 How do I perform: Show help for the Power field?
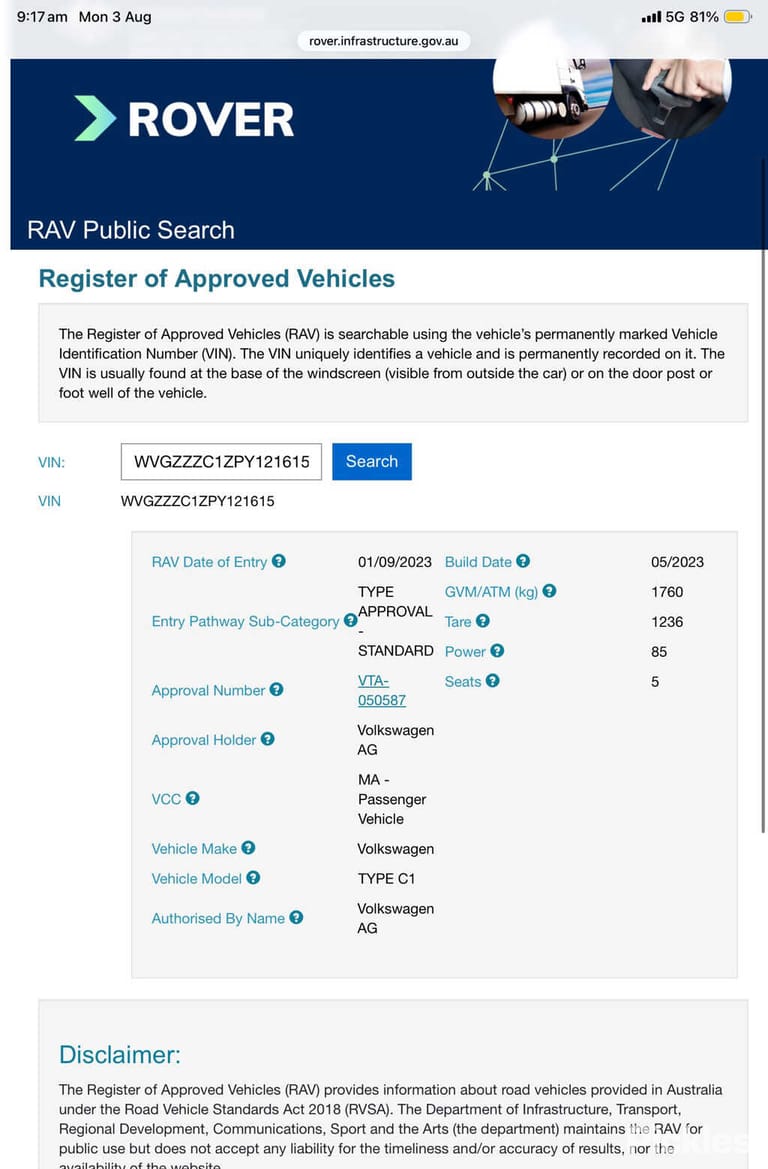click(497, 650)
